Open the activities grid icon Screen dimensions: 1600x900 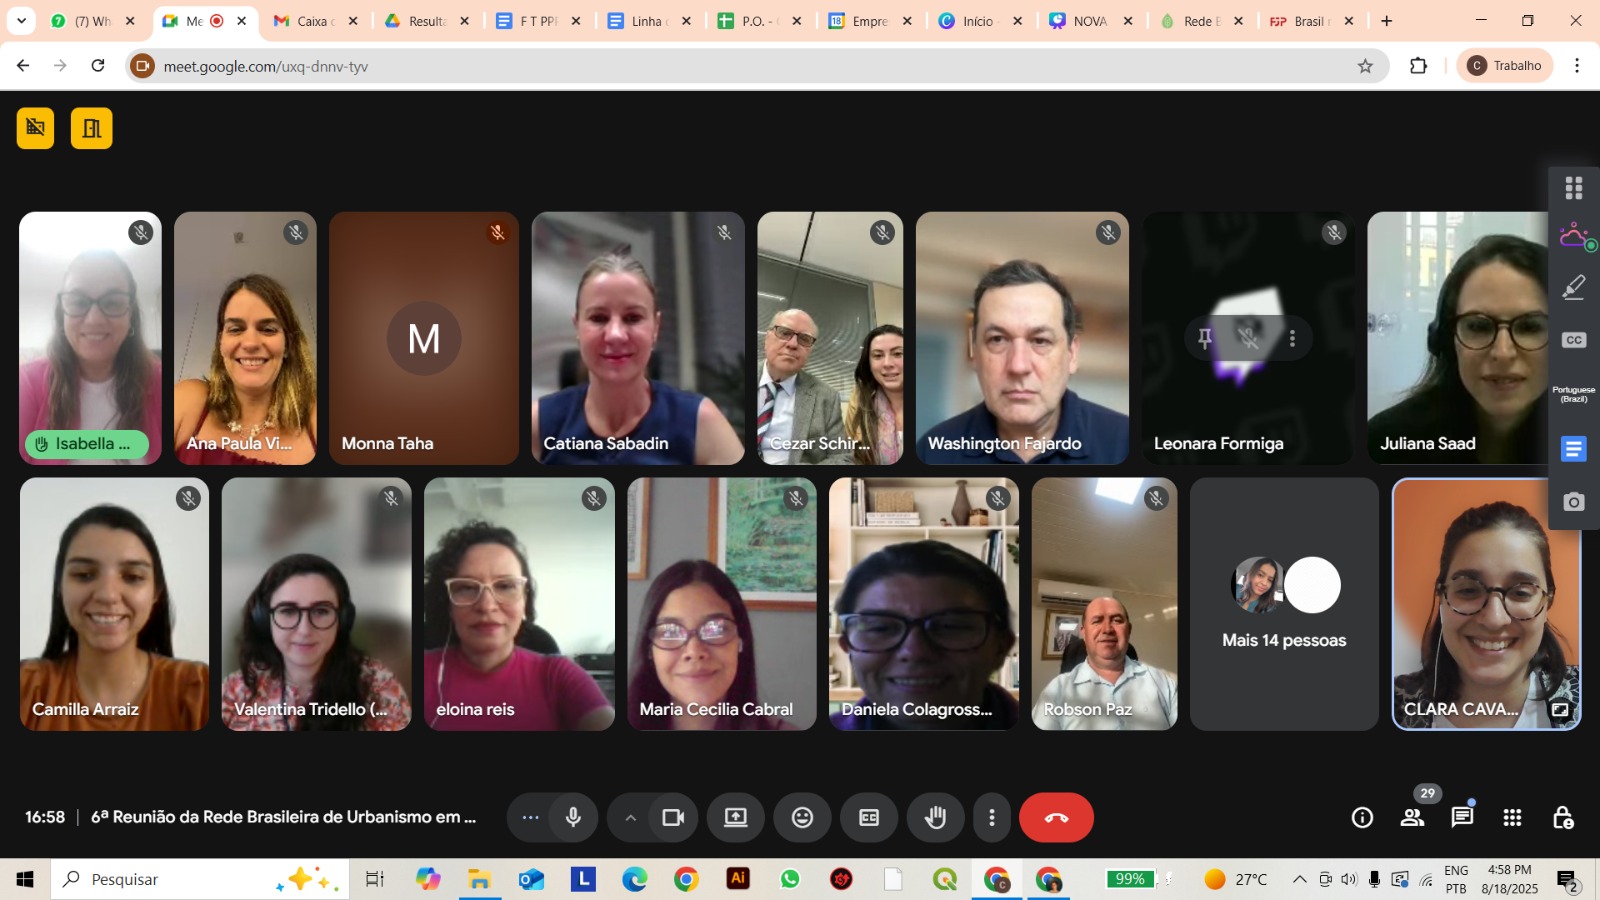tap(1512, 818)
